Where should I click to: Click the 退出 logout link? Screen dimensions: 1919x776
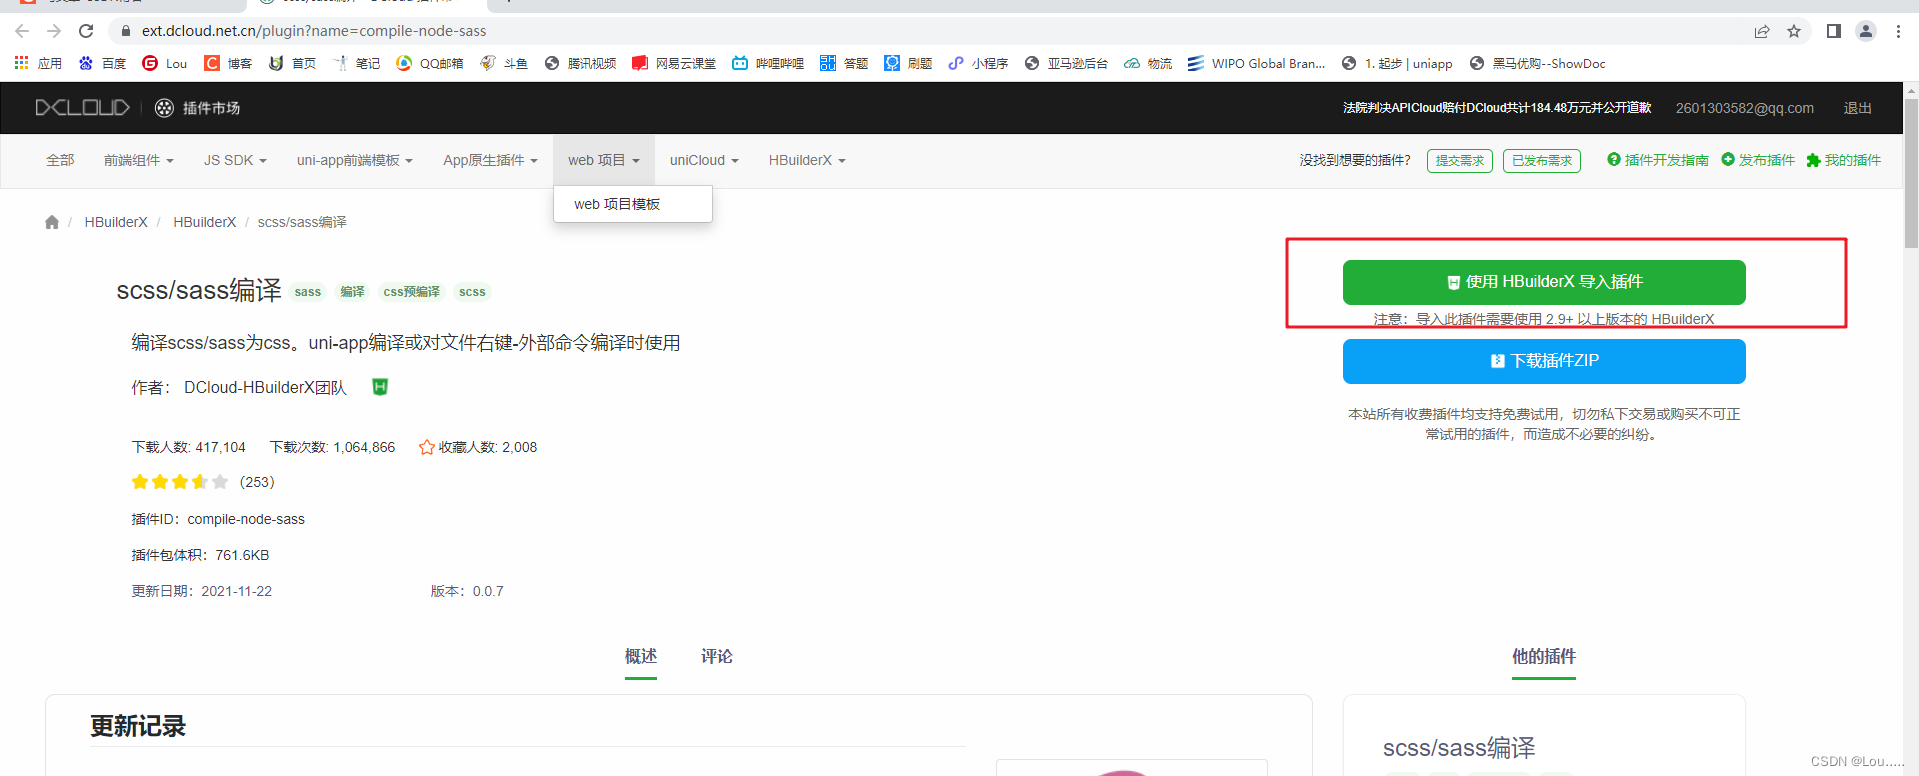tap(1858, 108)
